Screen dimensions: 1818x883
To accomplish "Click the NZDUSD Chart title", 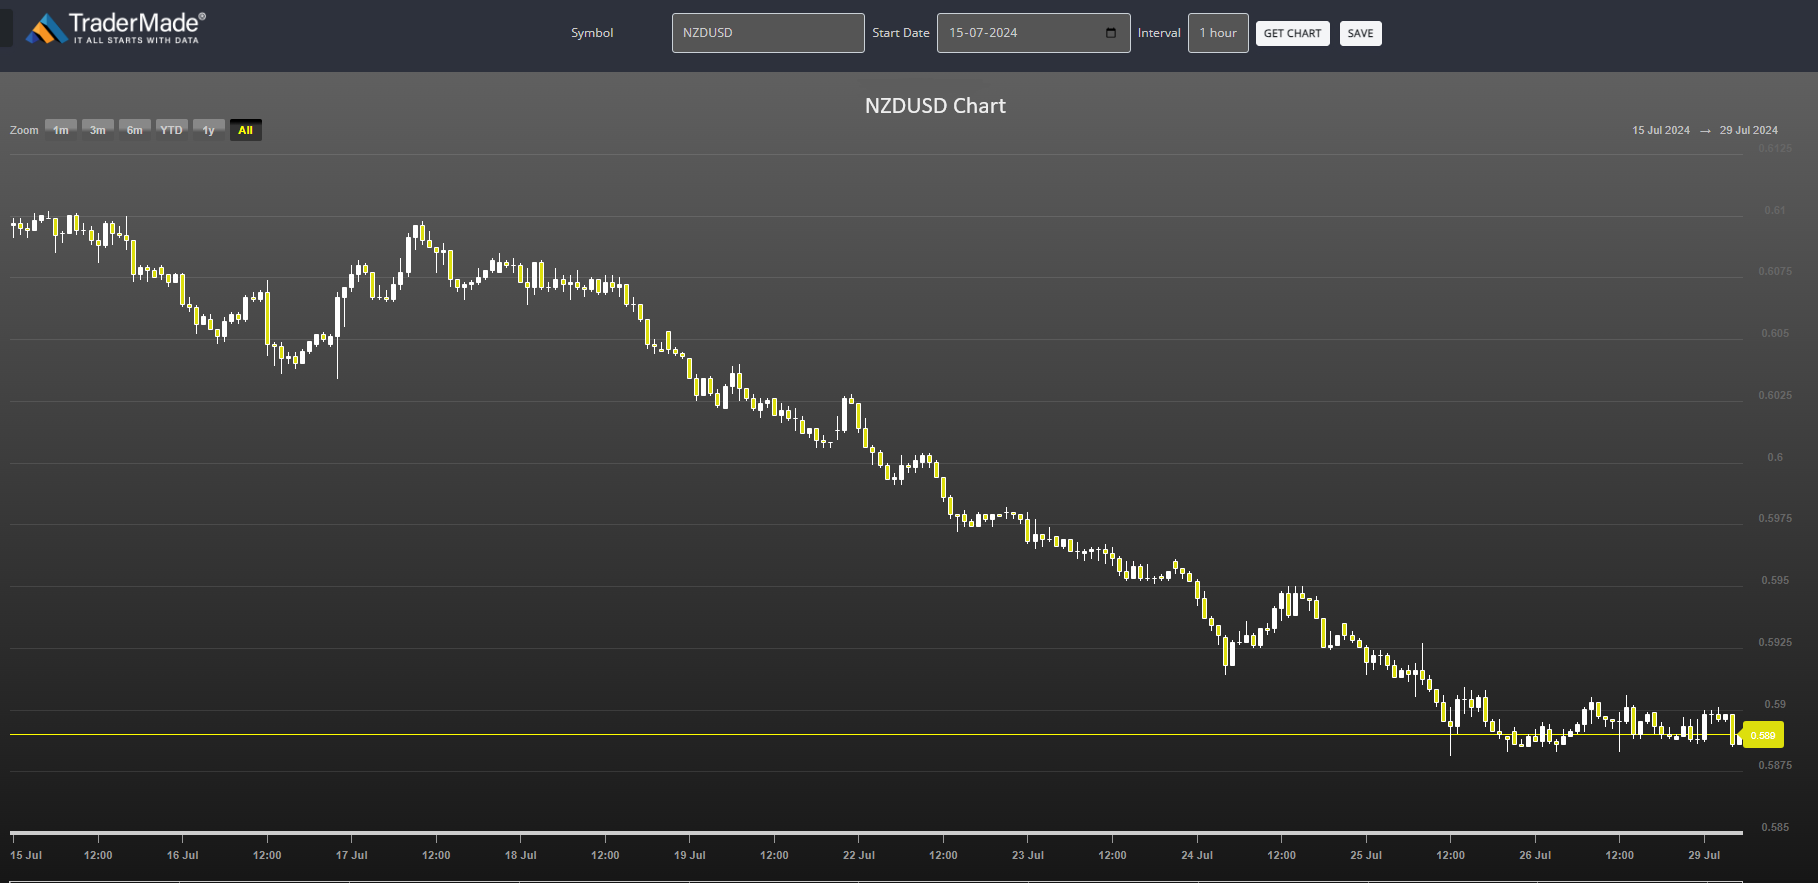I will (935, 106).
